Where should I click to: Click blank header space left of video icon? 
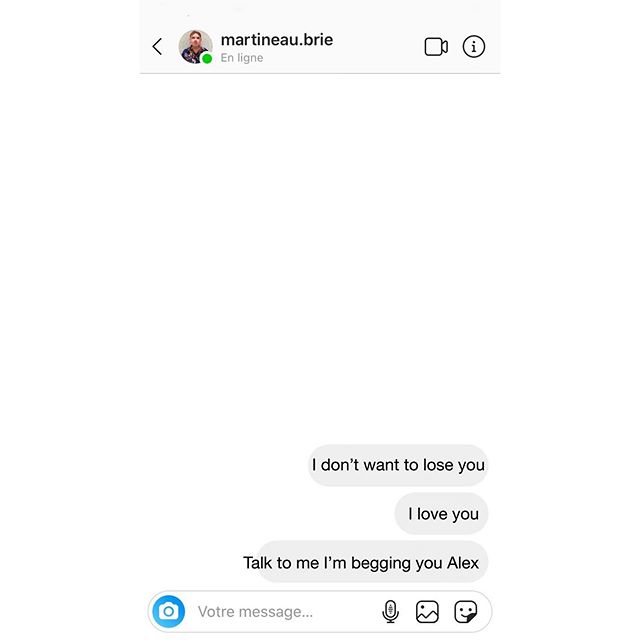378,47
